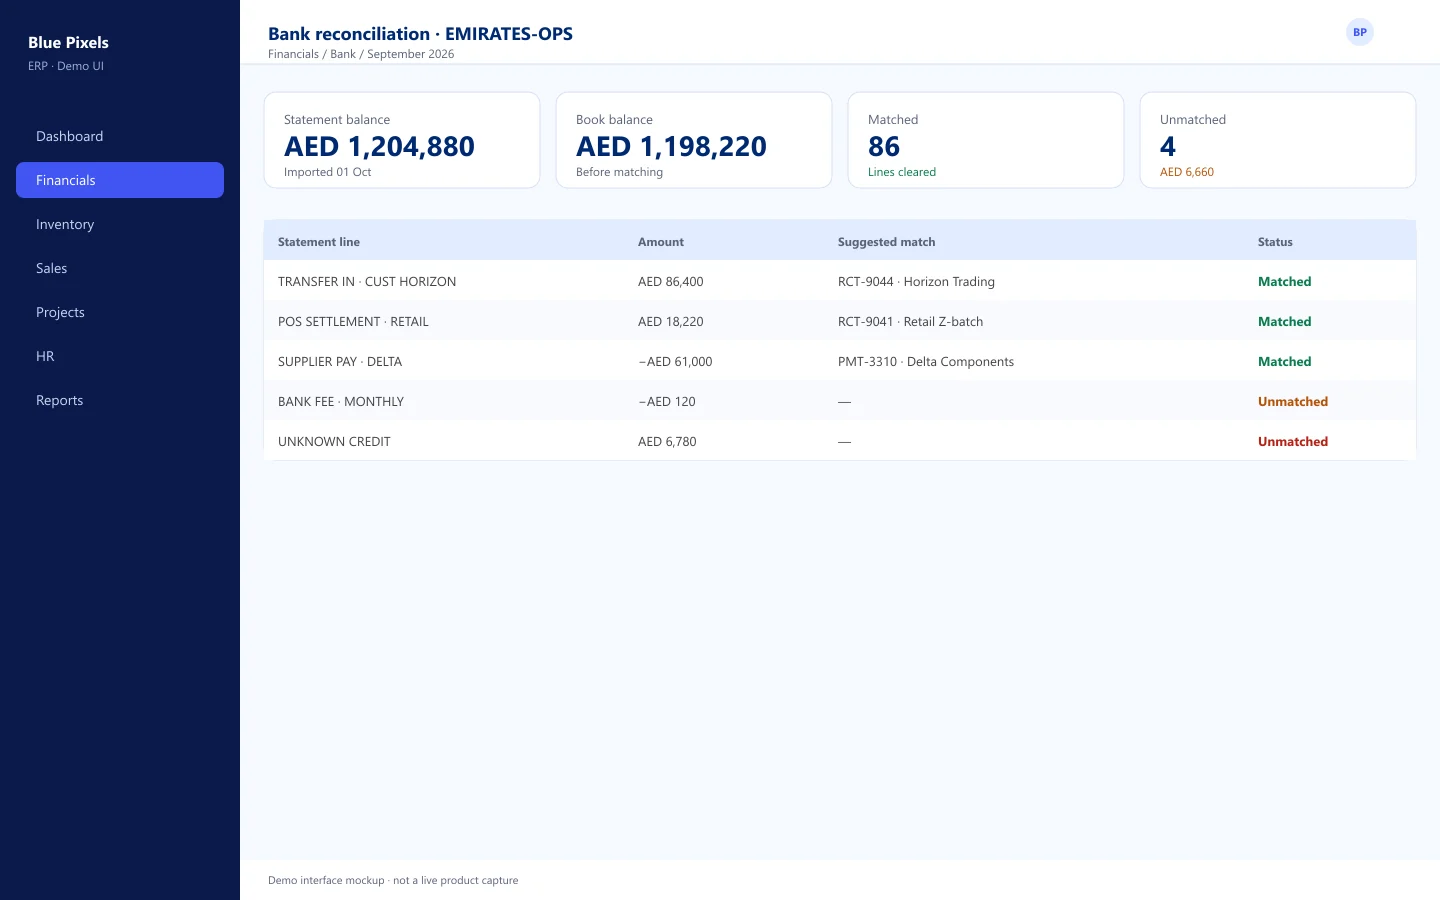This screenshot has width=1440, height=900.
Task: Click the AED 18,220 amount
Action: [671, 321]
